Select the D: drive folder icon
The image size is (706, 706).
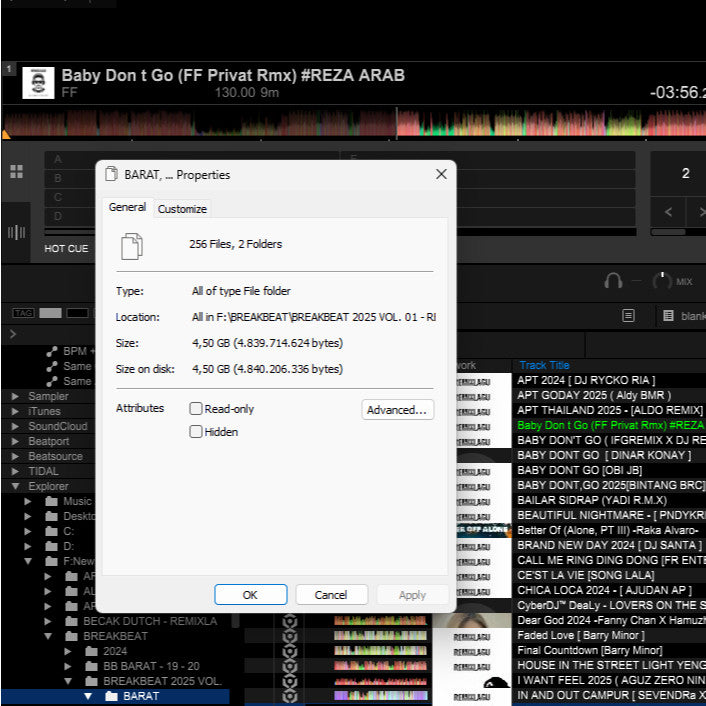pos(52,546)
